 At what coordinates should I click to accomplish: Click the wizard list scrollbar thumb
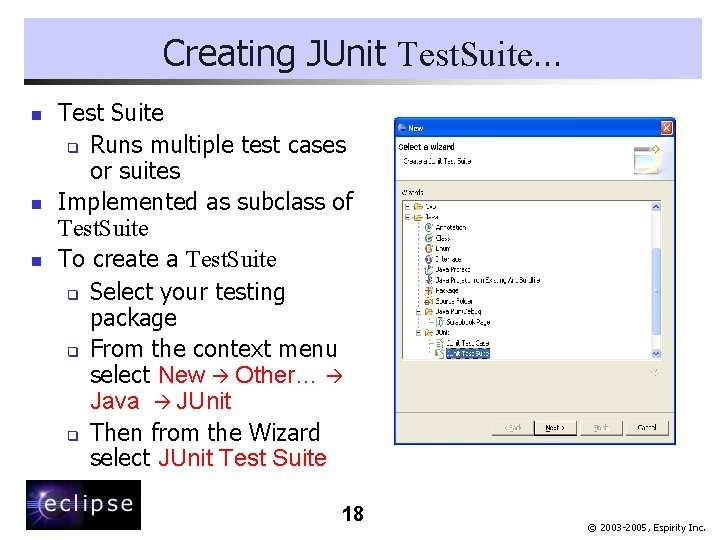656,291
